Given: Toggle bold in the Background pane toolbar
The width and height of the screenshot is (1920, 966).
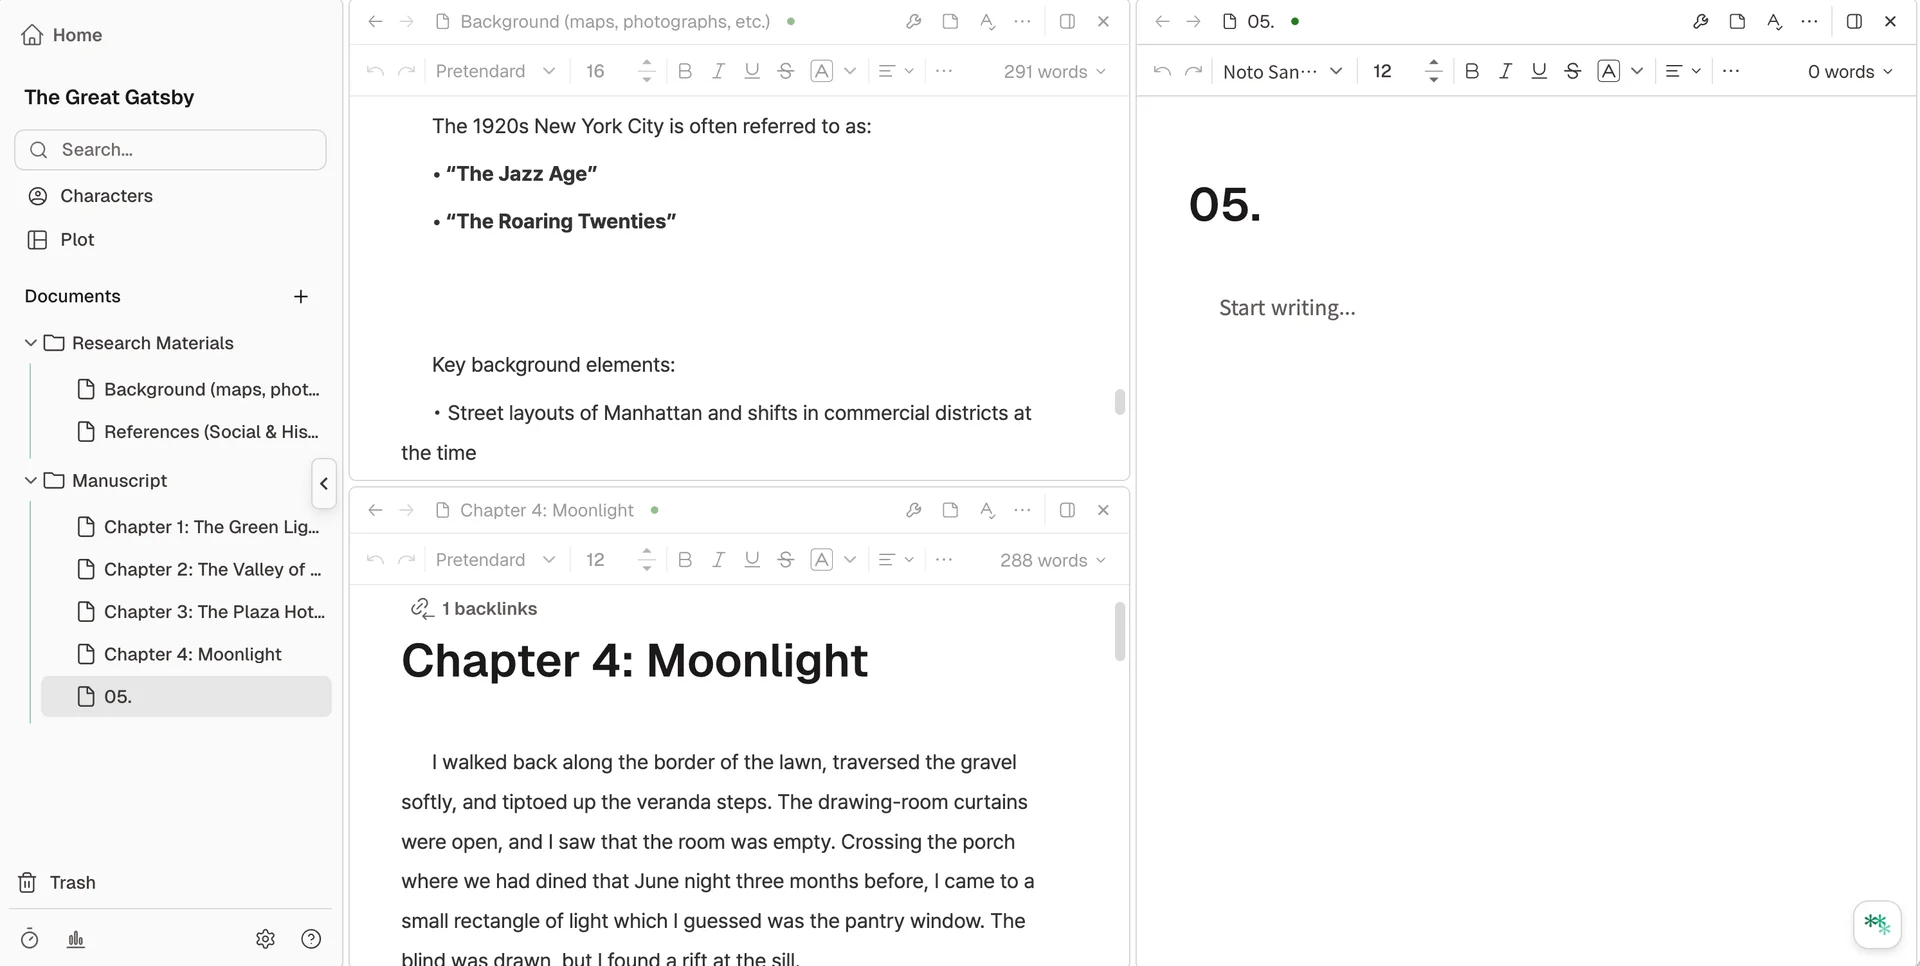Looking at the screenshot, I should 685,71.
